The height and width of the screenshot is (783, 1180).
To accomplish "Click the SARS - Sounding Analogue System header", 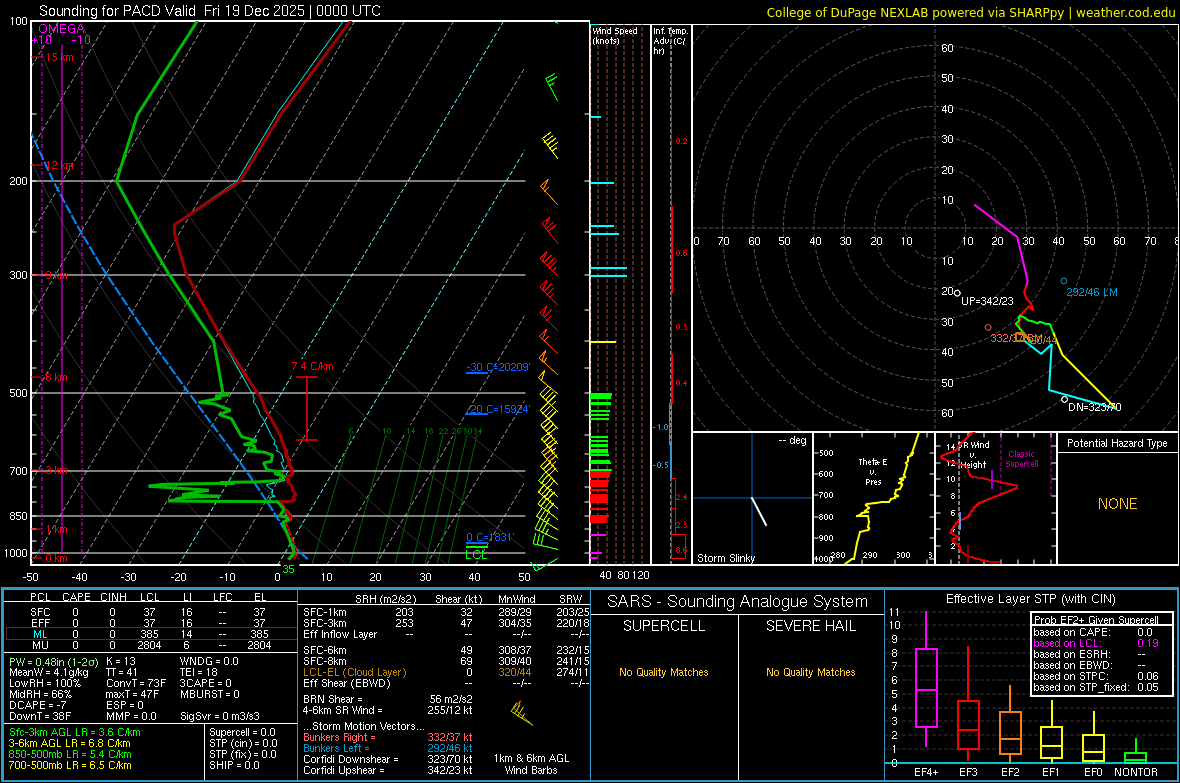I will [x=737, y=602].
